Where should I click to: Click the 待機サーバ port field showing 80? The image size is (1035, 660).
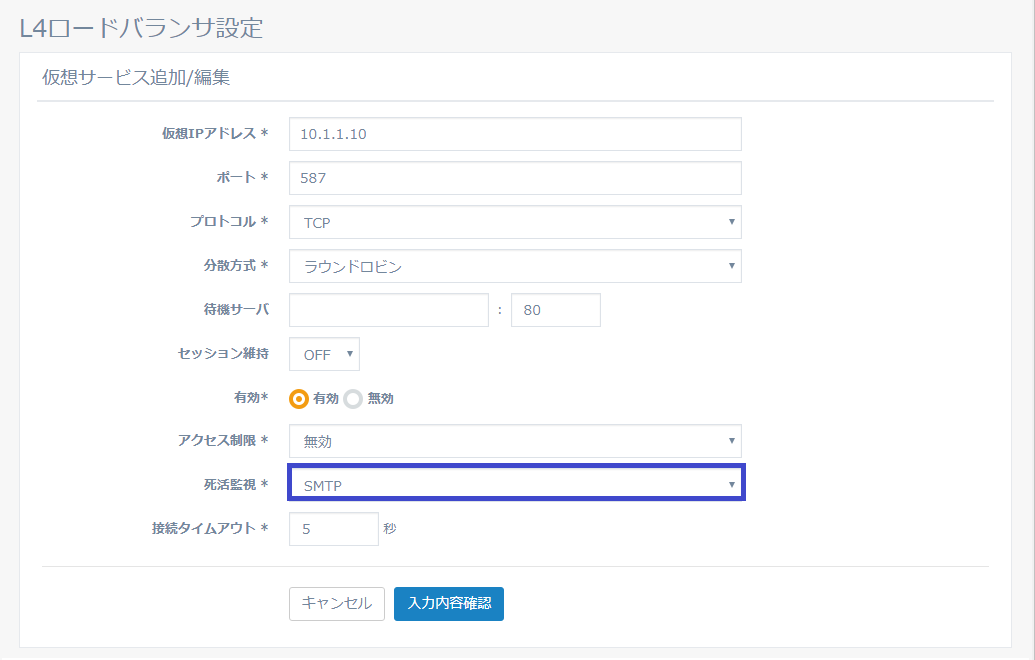coord(555,310)
